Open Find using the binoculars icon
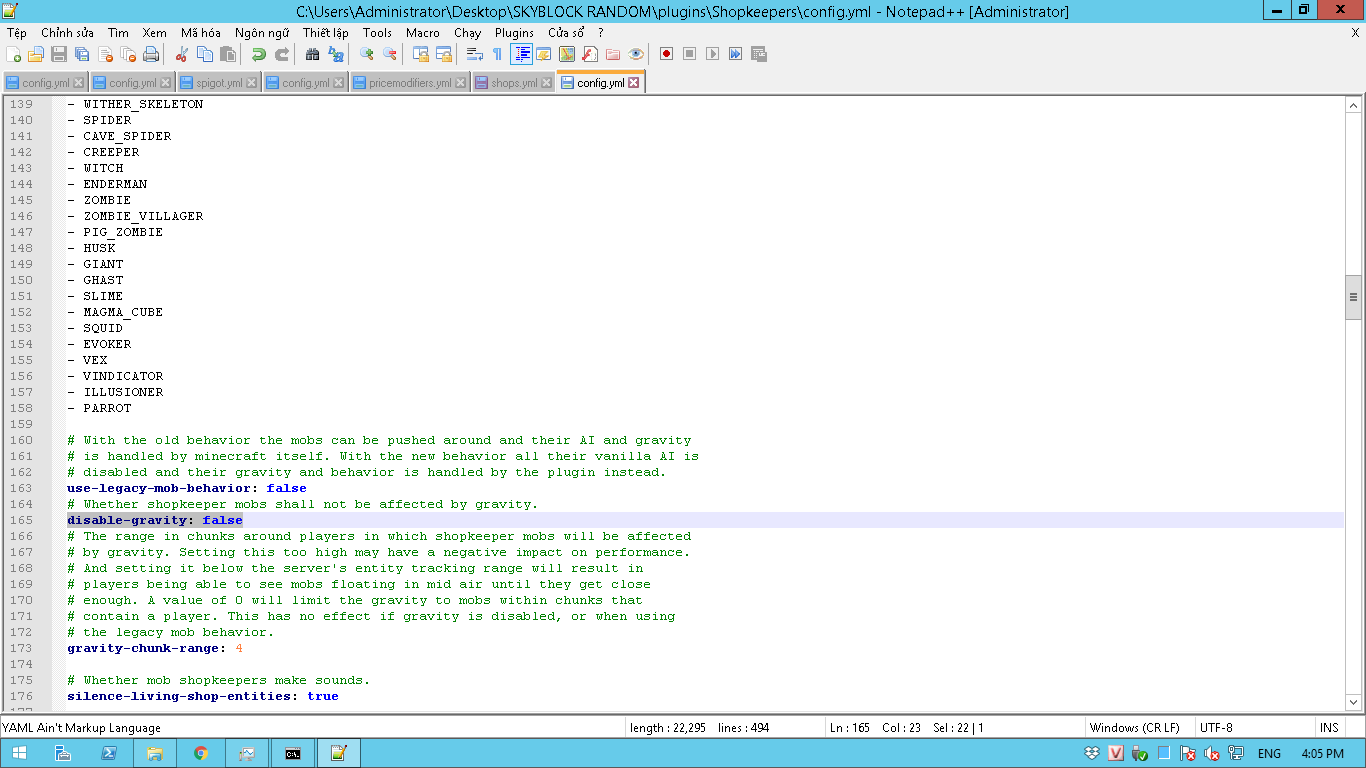 pos(312,54)
